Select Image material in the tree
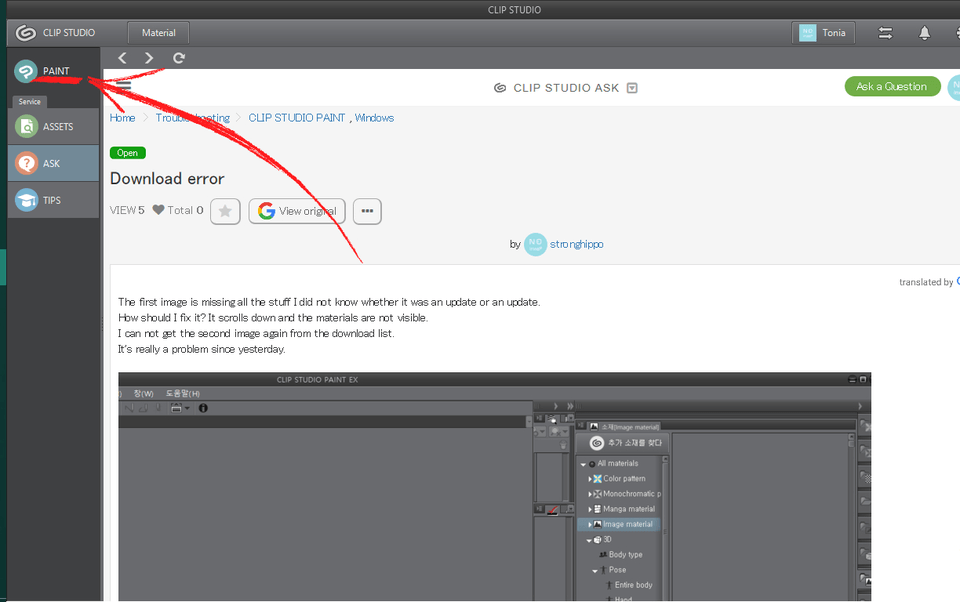The image size is (960, 602). click(x=620, y=524)
